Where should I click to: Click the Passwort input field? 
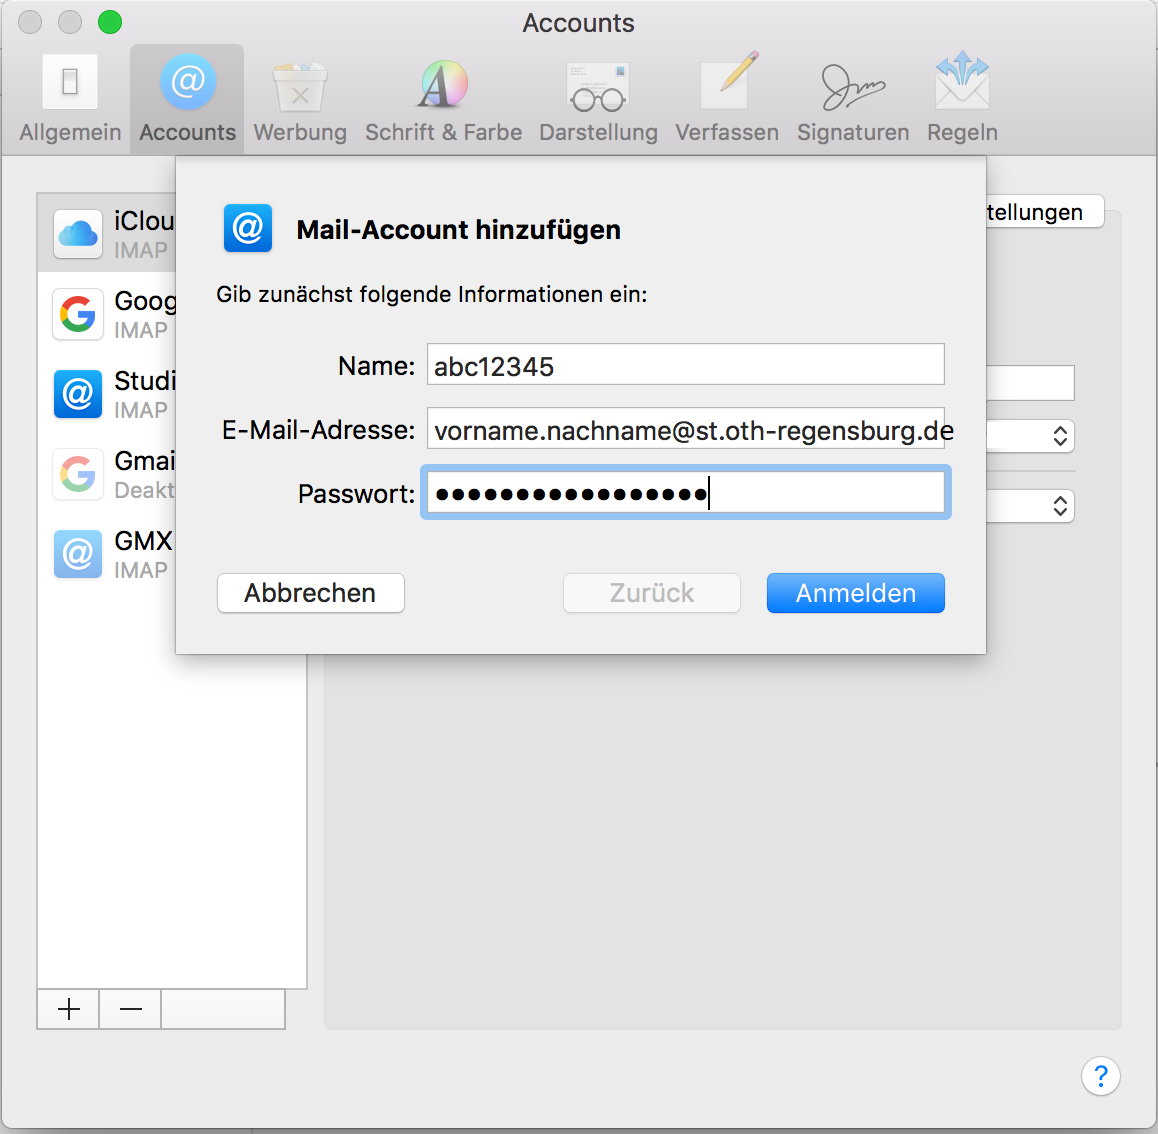click(685, 493)
